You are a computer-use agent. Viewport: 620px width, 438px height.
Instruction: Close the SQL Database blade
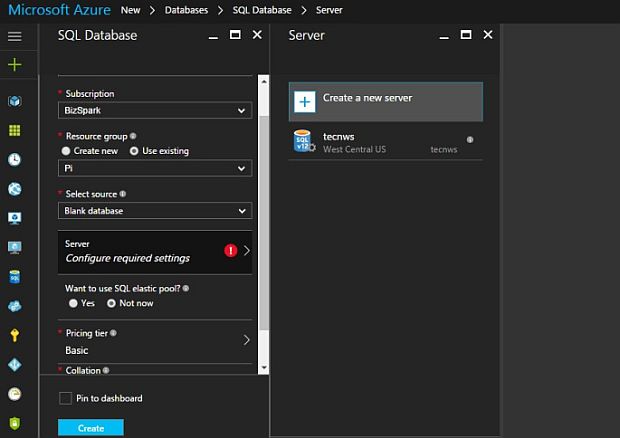tap(257, 35)
